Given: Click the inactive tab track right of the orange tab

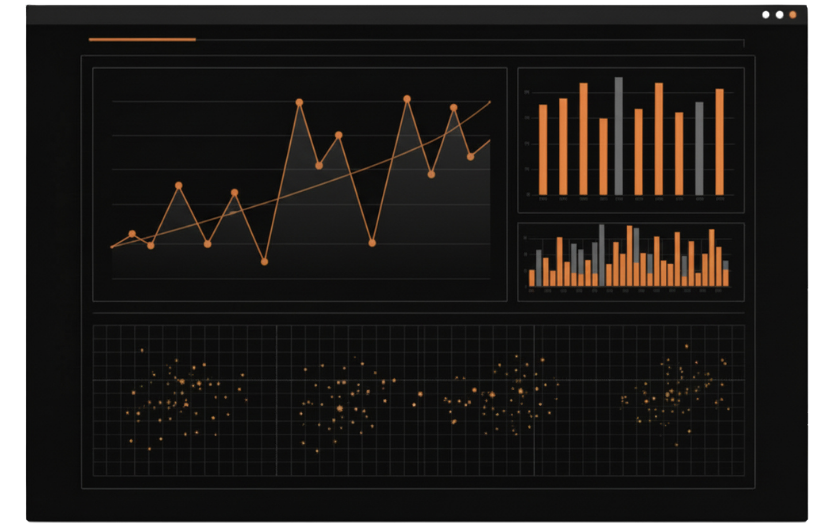Looking at the screenshot, I should pyautogui.click(x=470, y=40).
